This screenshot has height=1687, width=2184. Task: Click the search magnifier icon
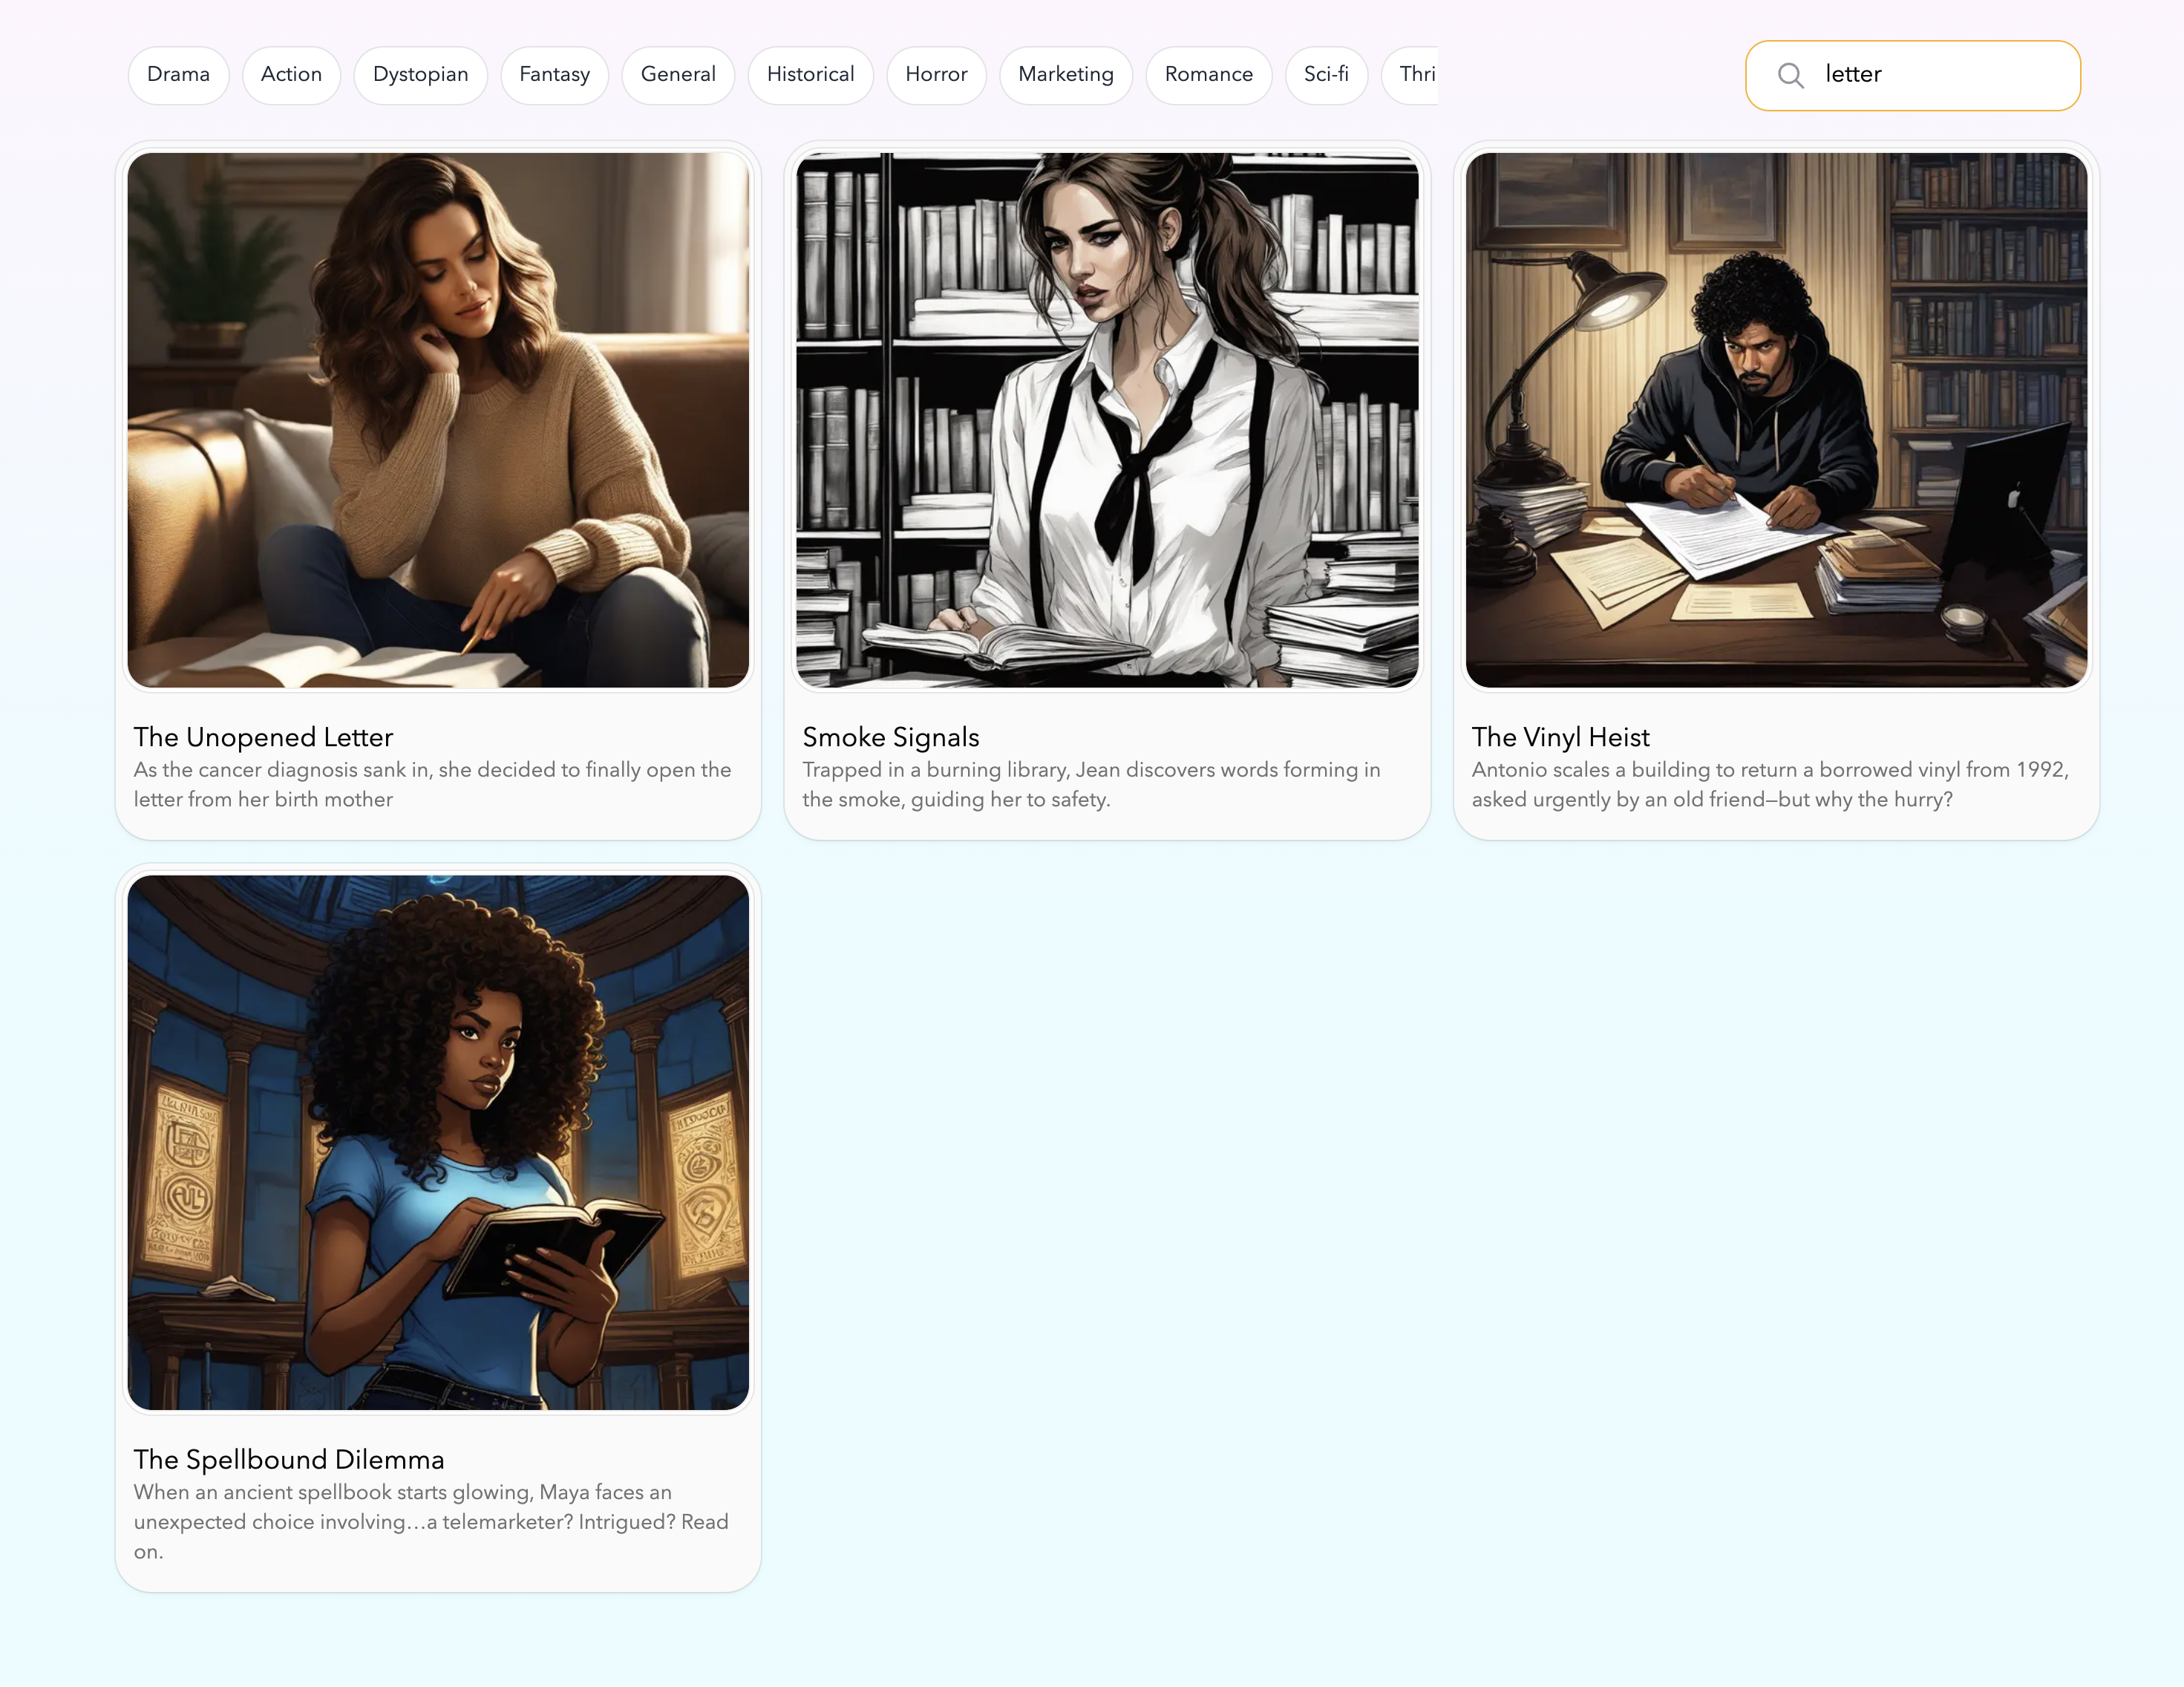click(1790, 75)
